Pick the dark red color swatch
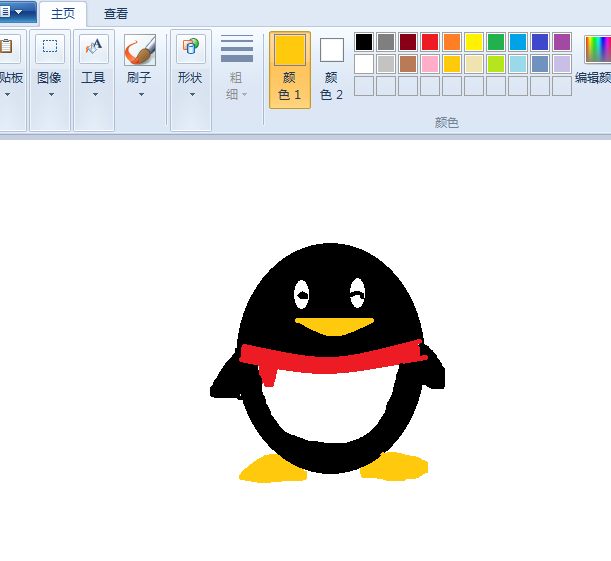The image size is (611, 561). tap(408, 42)
